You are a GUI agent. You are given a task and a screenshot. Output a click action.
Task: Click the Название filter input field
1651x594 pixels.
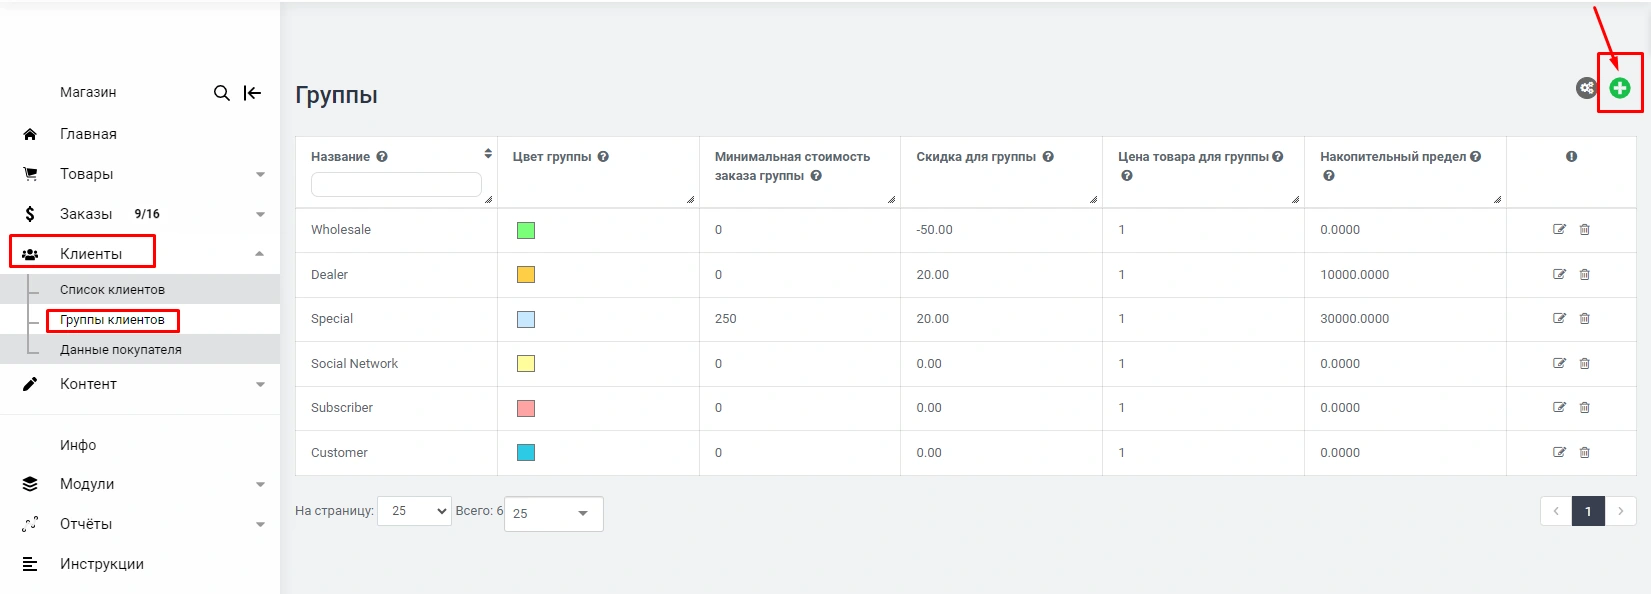(x=396, y=184)
